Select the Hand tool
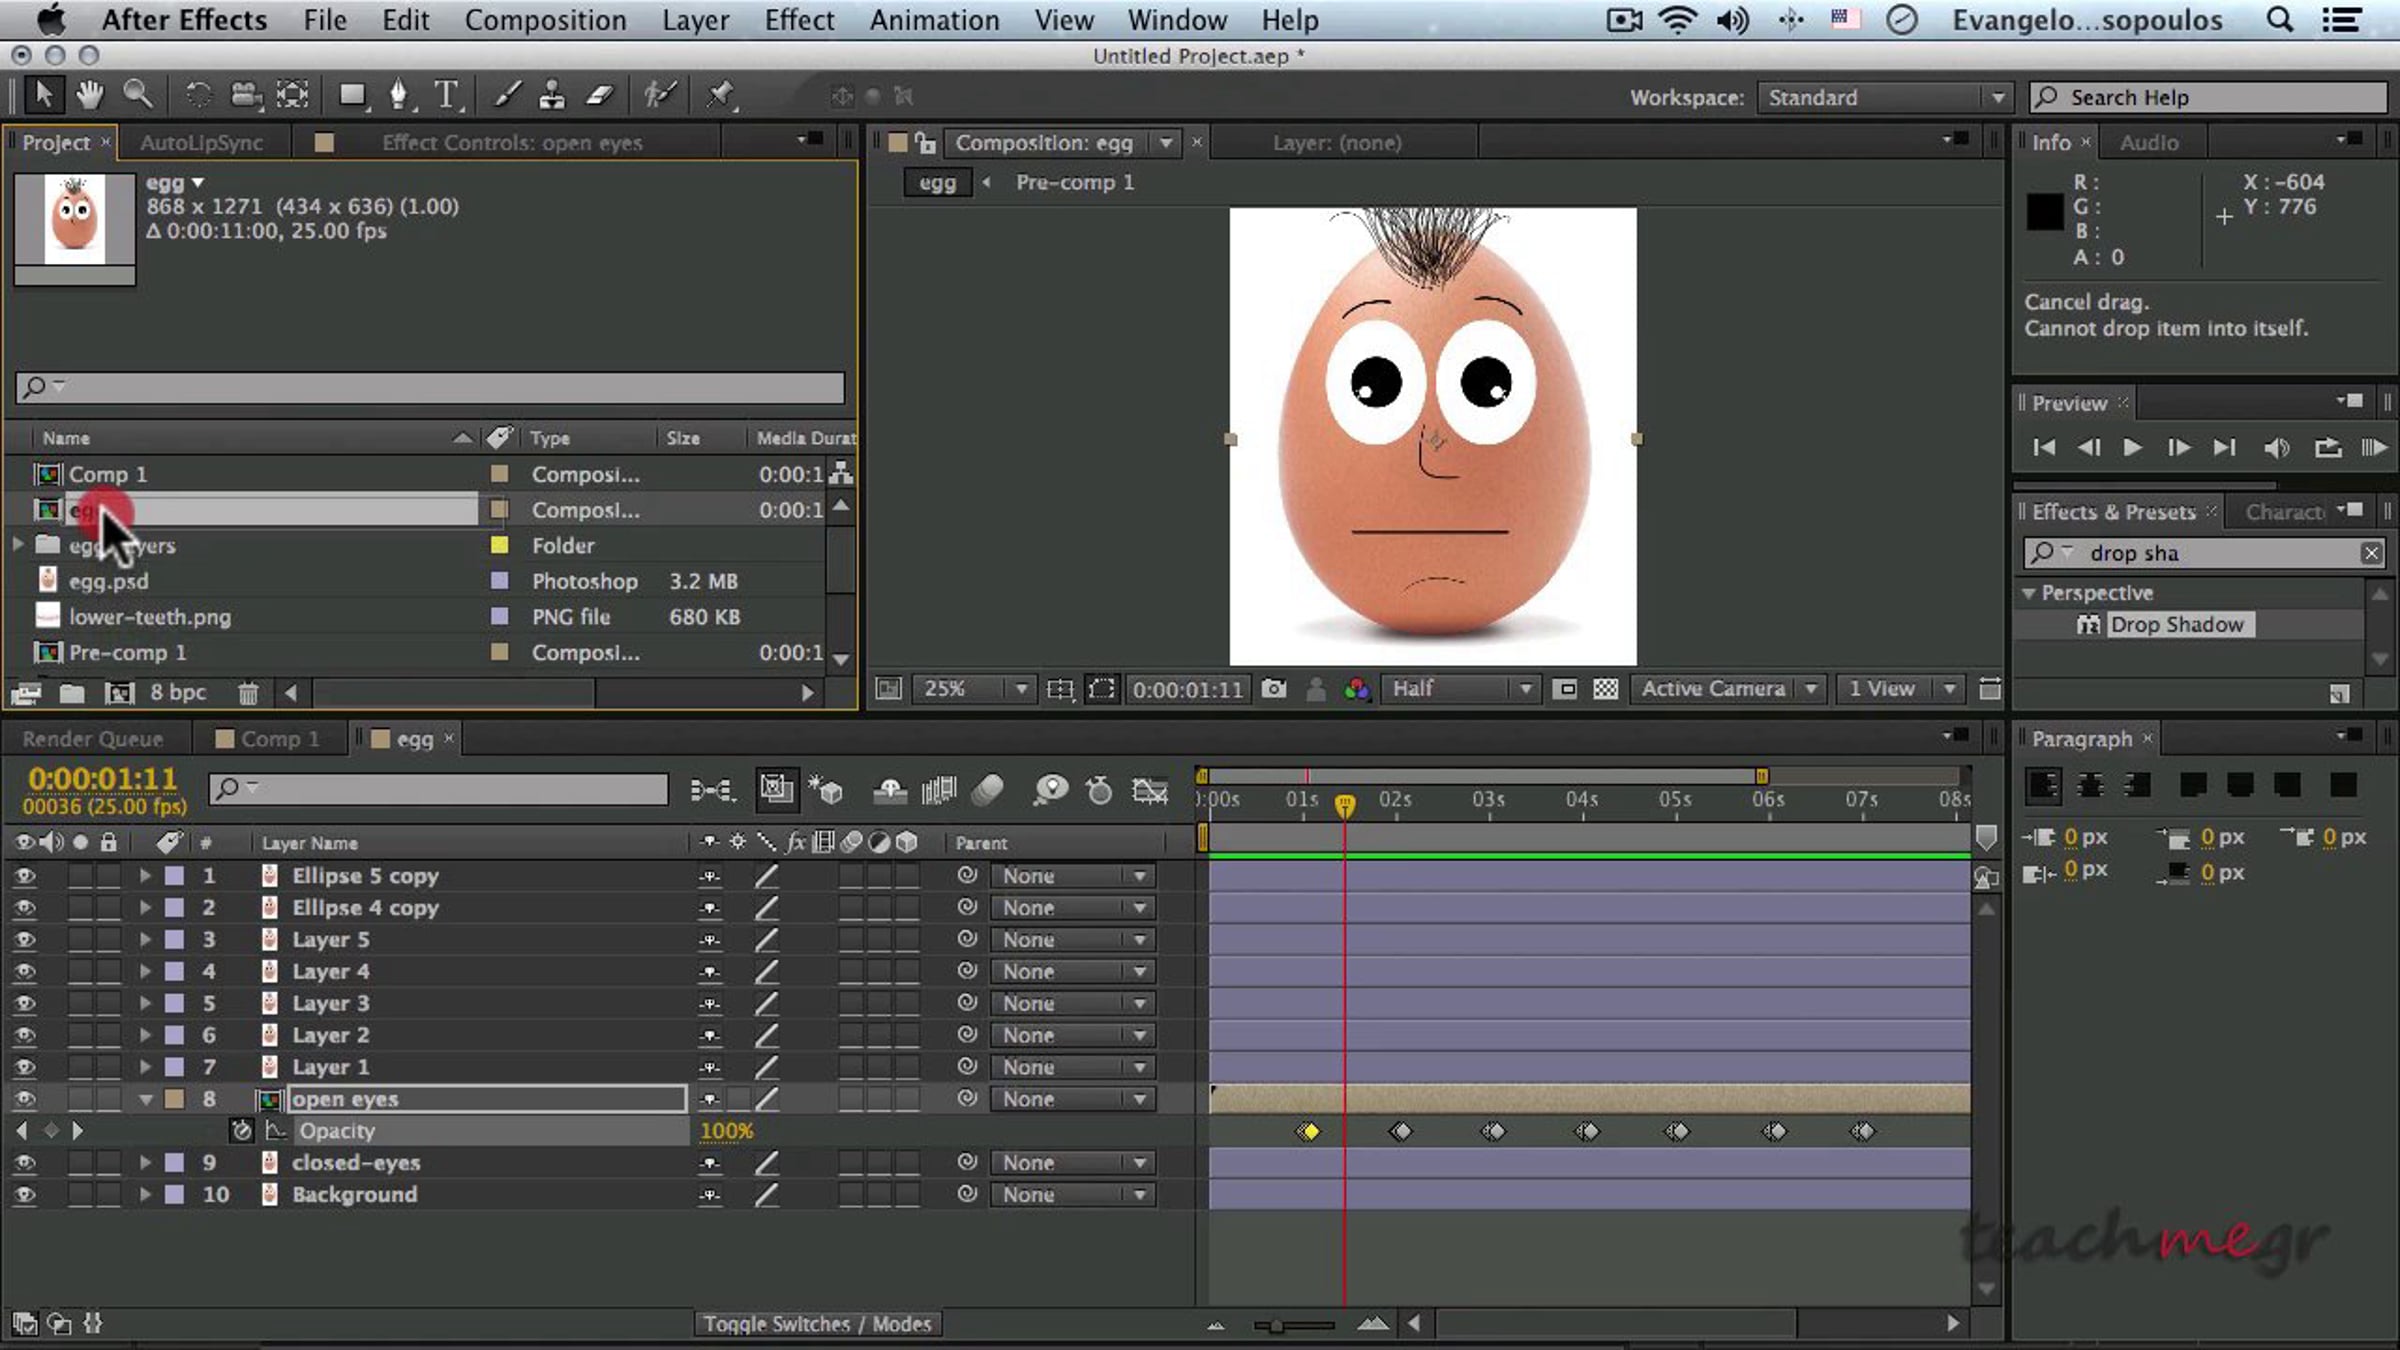This screenshot has height=1350, width=2400. coord(90,95)
